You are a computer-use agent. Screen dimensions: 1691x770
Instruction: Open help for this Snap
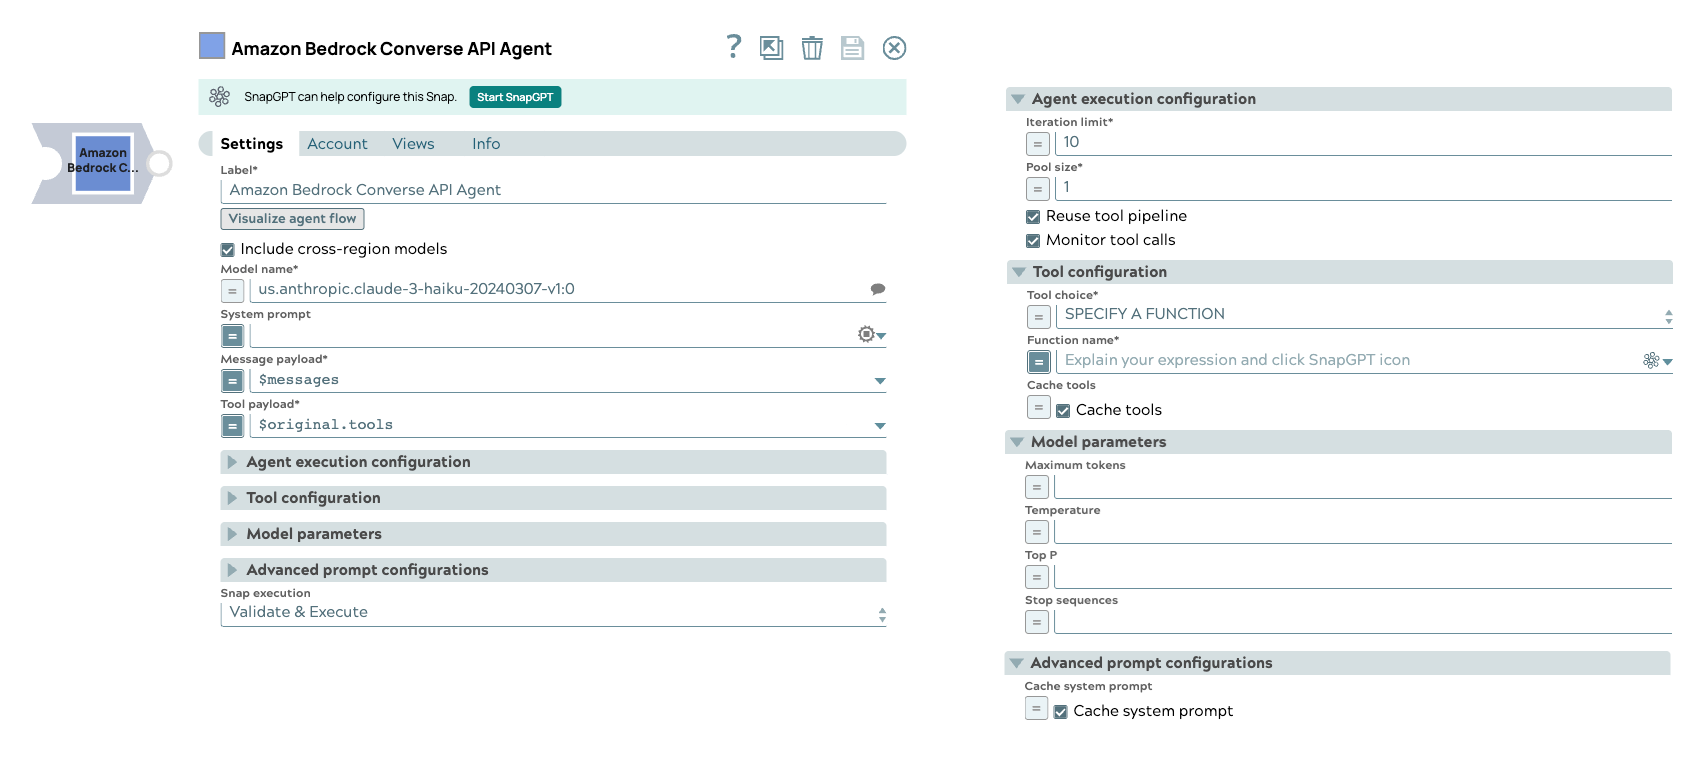(x=732, y=47)
